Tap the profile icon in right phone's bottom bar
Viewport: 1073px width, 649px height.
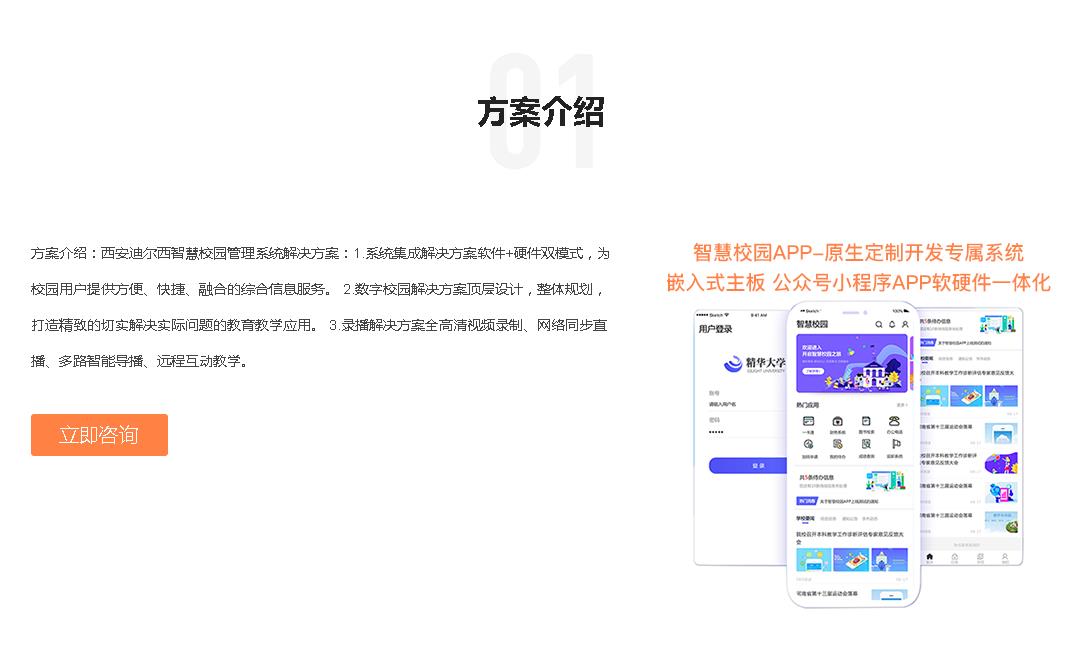[x=1005, y=557]
